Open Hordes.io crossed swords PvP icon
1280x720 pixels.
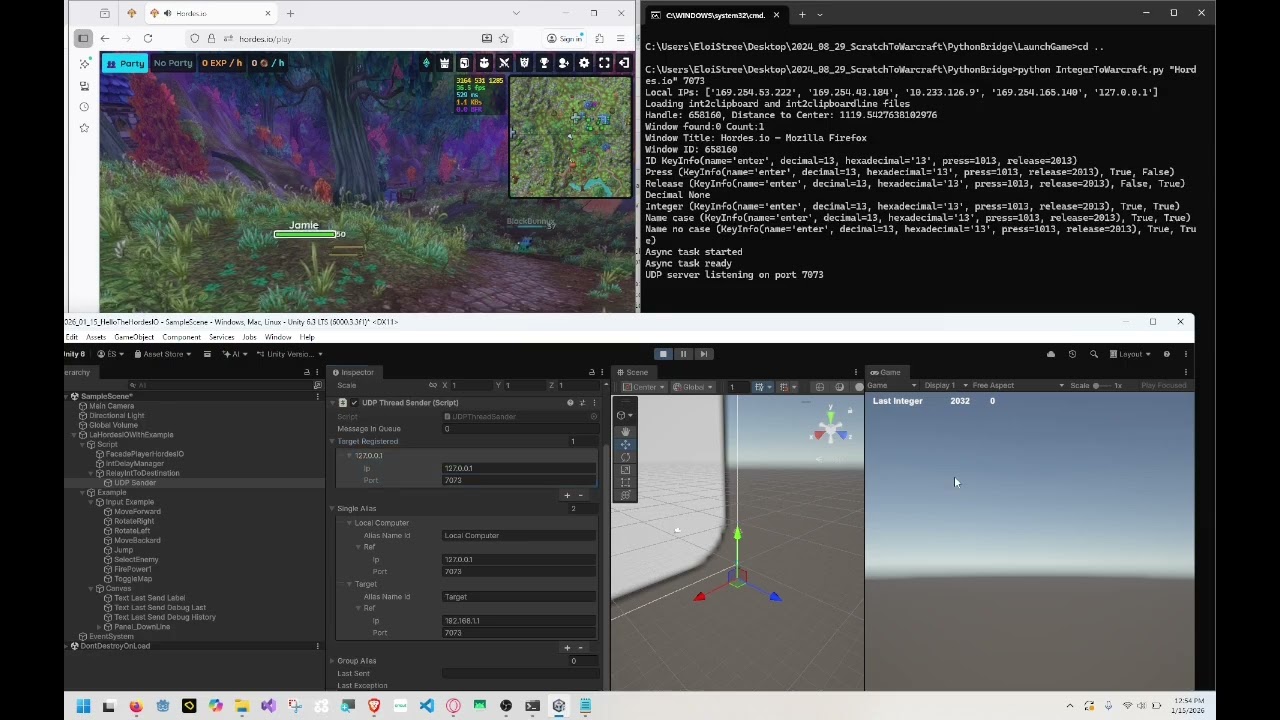(x=504, y=63)
